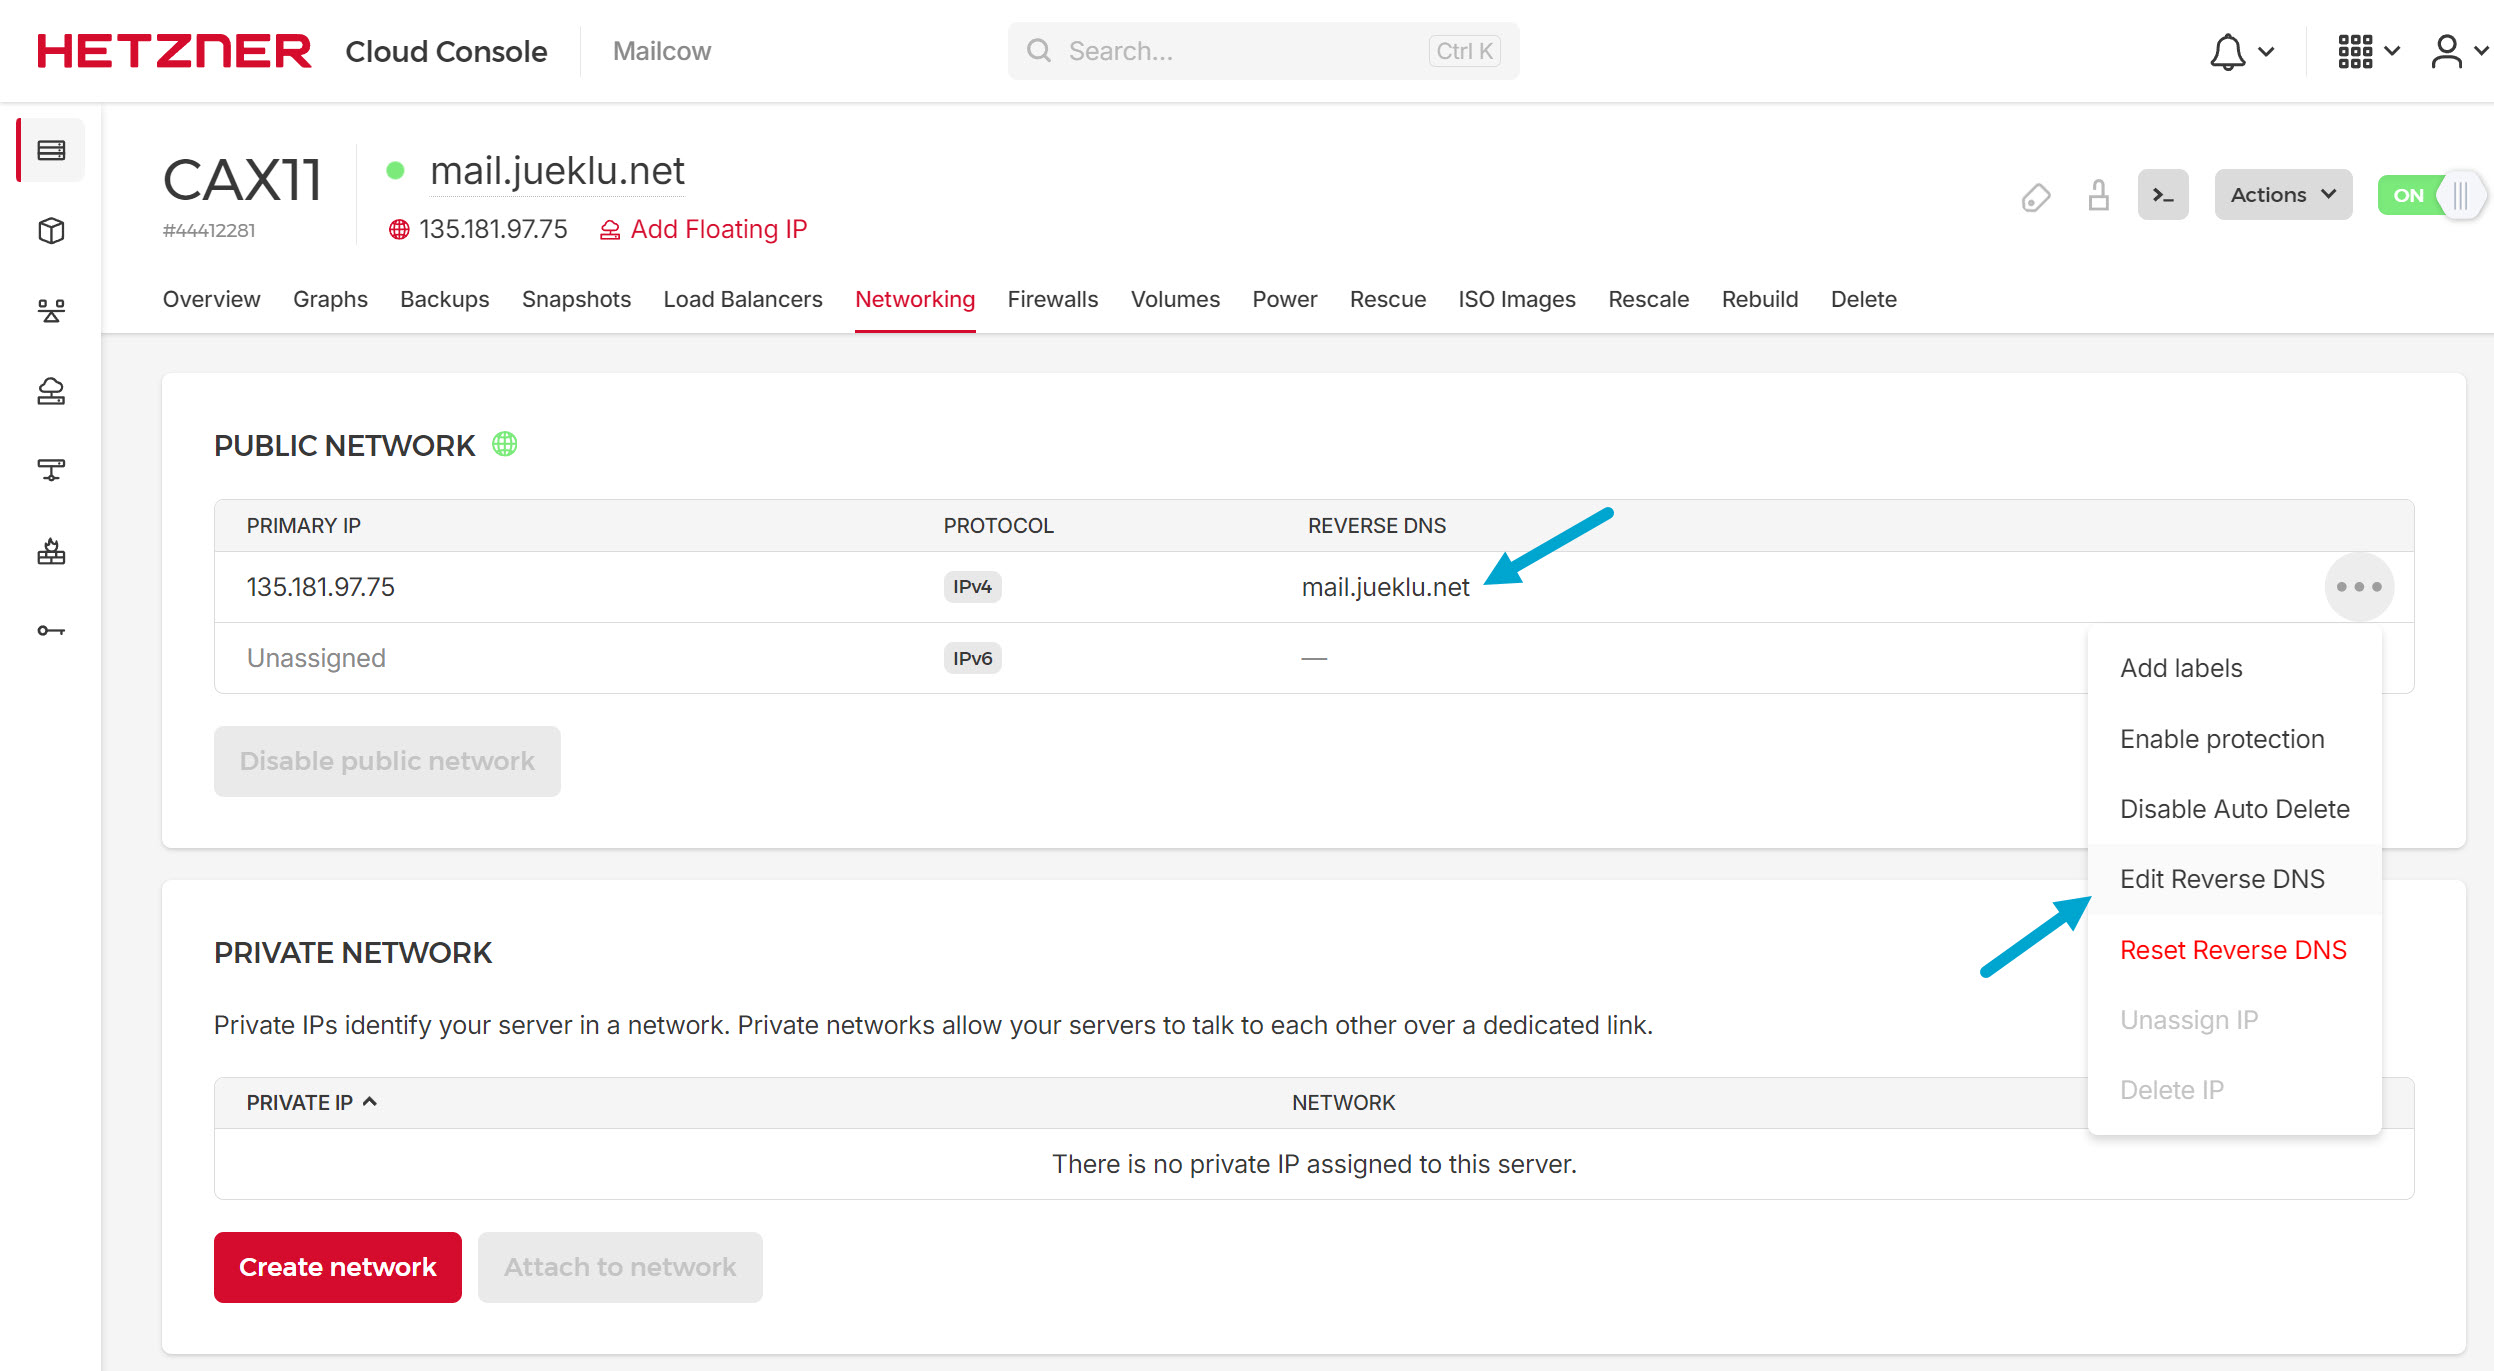Open the server console terminal icon
2494x1371 pixels.
(2162, 195)
